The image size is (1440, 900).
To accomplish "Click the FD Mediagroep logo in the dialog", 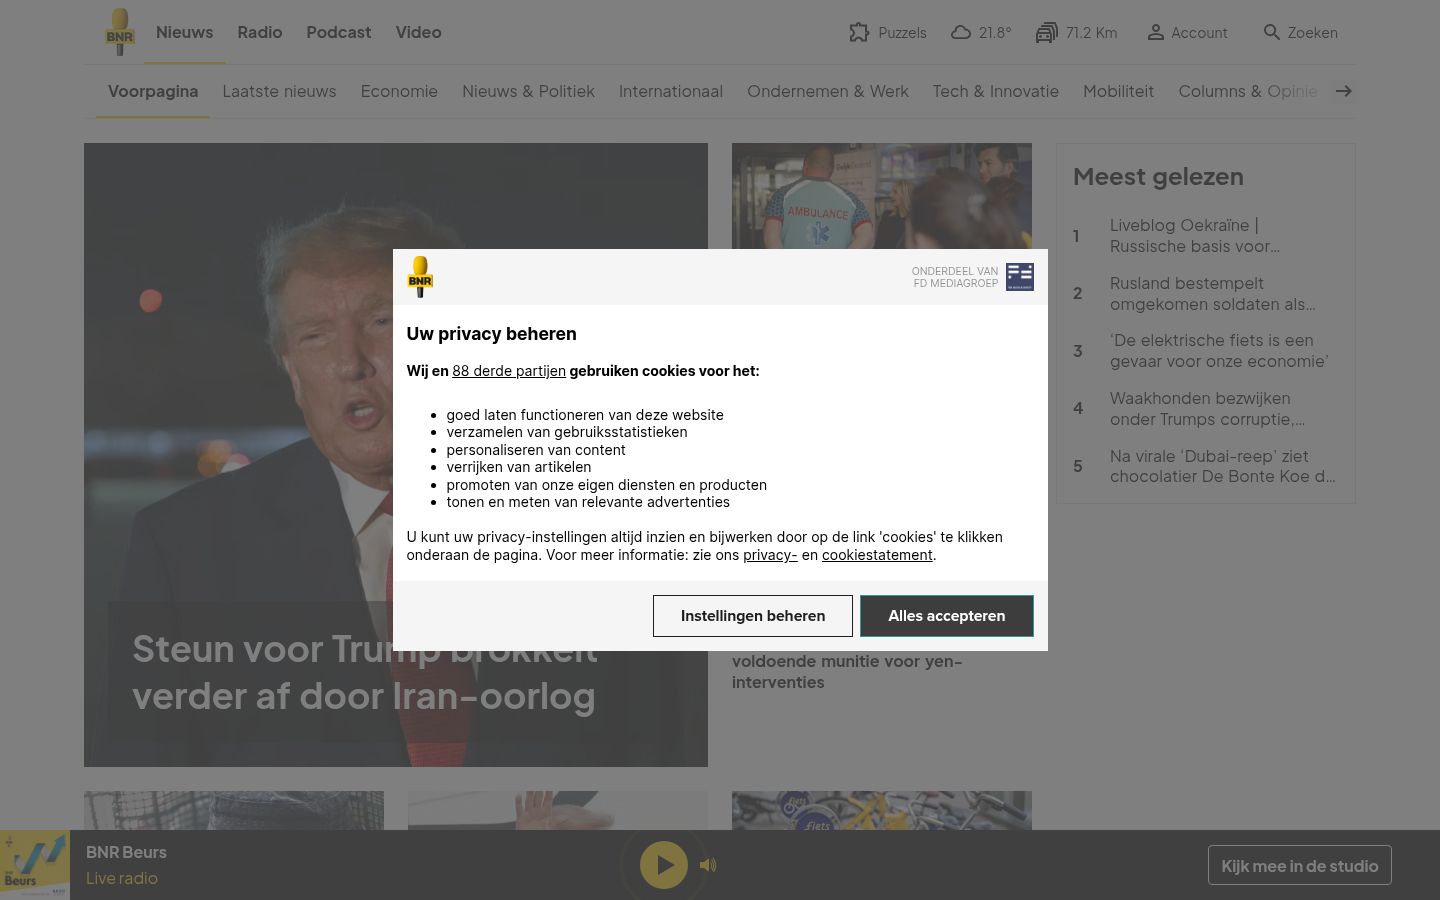I will click(1019, 277).
